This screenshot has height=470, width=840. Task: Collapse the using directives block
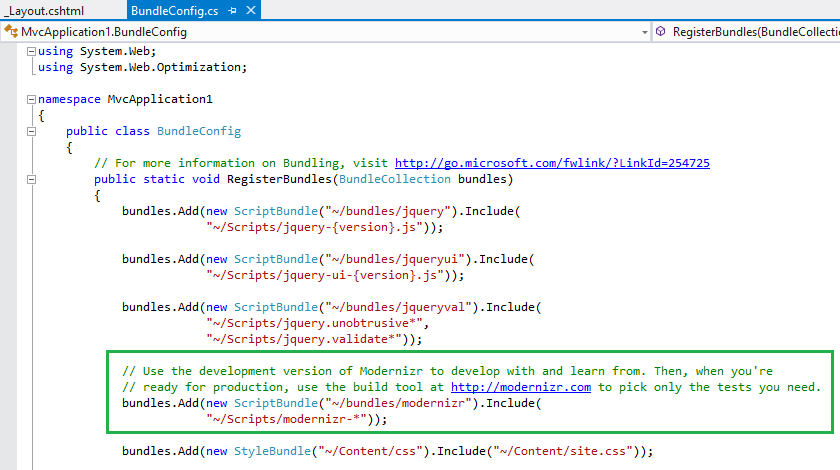coord(32,51)
